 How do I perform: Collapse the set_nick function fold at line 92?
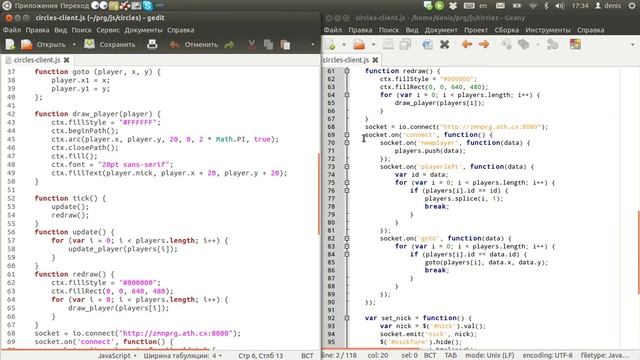[347, 318]
